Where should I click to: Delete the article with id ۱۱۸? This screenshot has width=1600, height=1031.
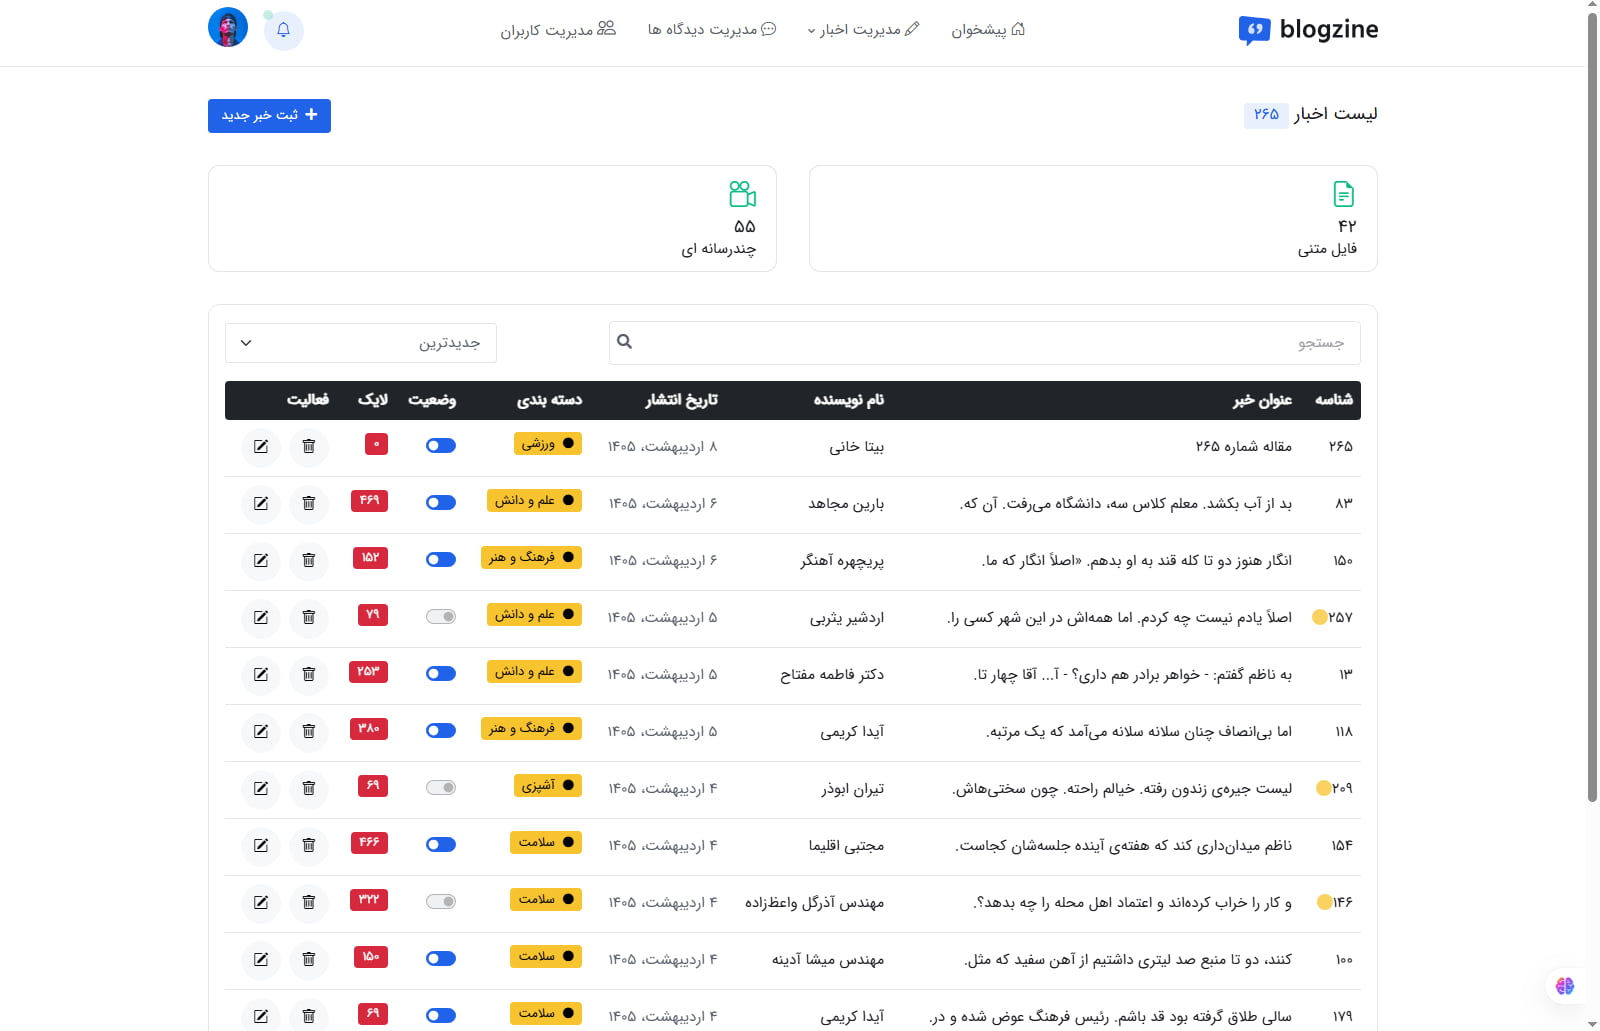[x=309, y=731]
